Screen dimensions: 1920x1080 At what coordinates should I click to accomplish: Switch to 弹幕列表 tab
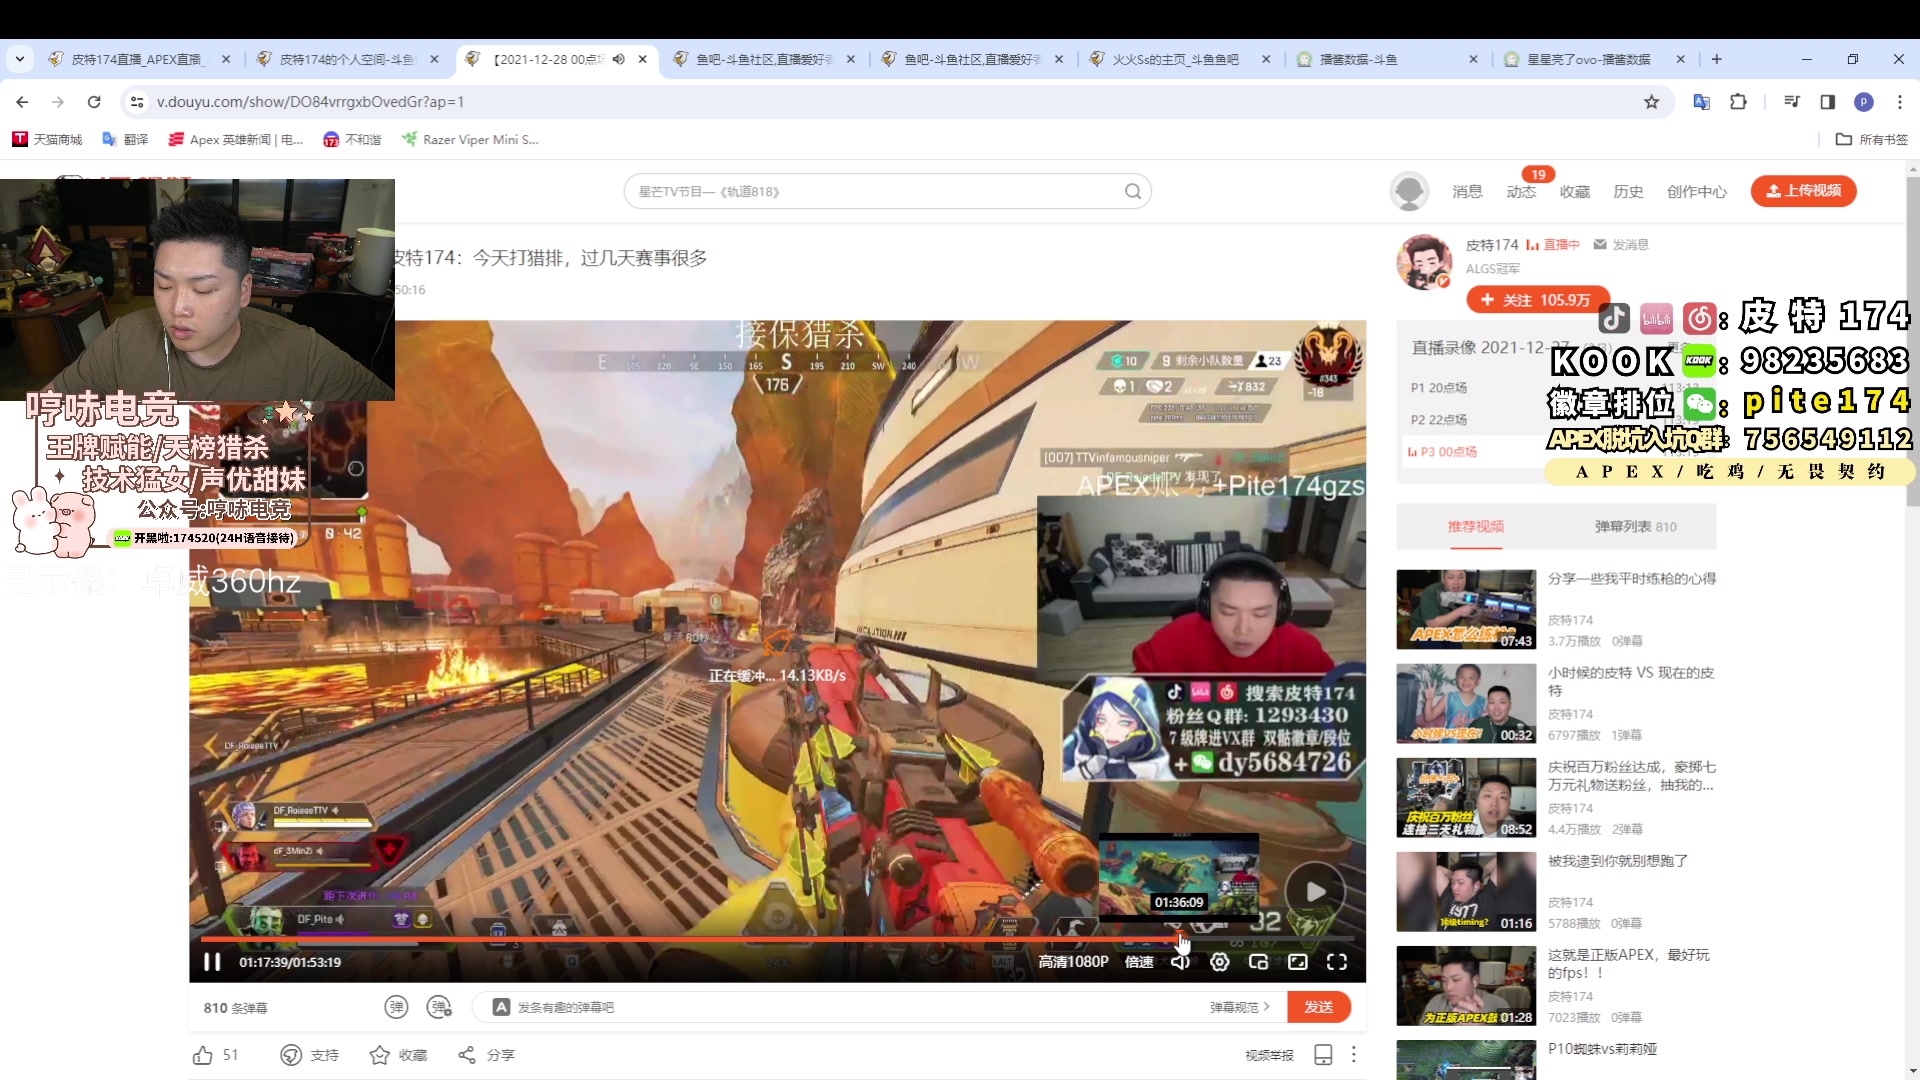(x=1636, y=526)
